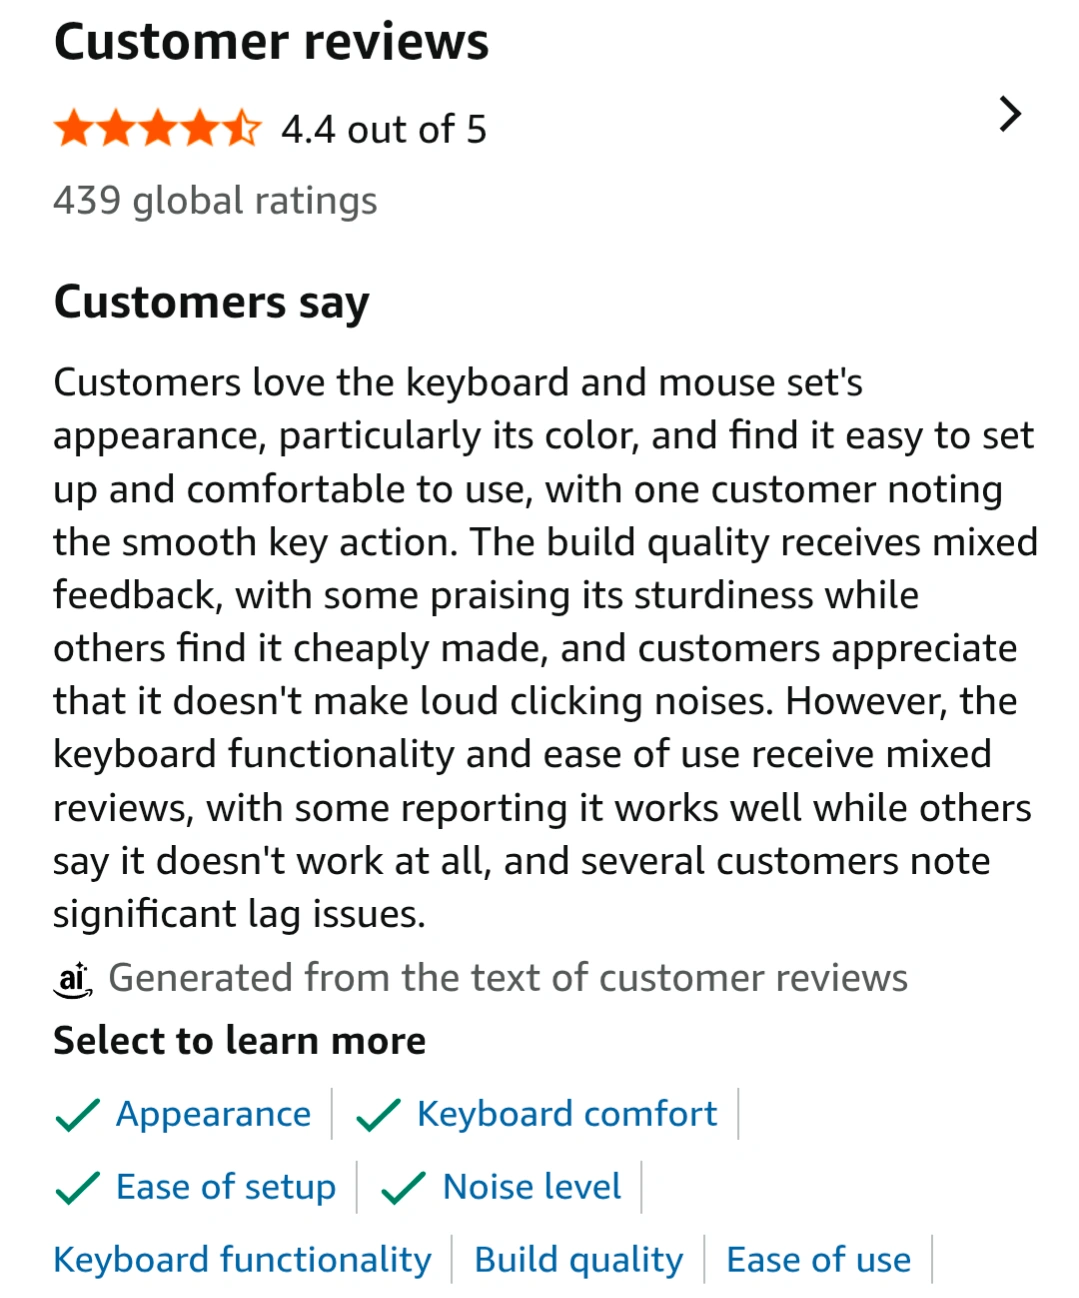Click 'Generated from the text of customer reviews'

[x=508, y=978]
